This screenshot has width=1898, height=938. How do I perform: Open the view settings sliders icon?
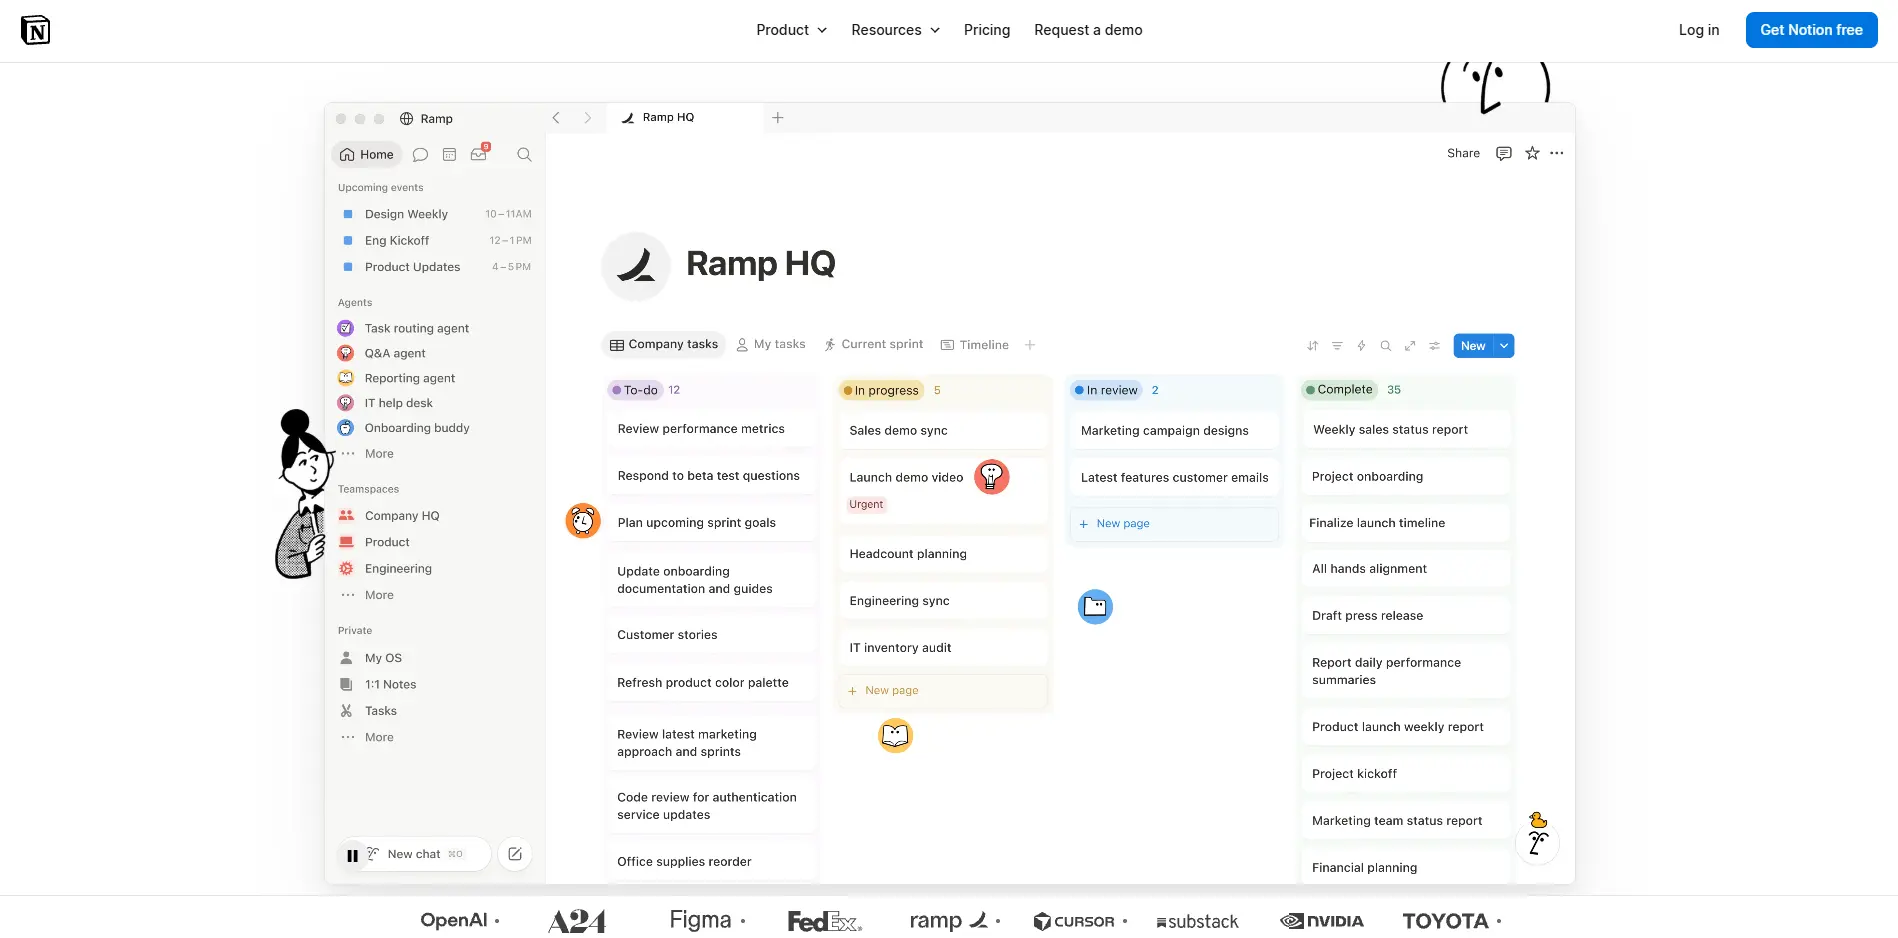(x=1434, y=346)
